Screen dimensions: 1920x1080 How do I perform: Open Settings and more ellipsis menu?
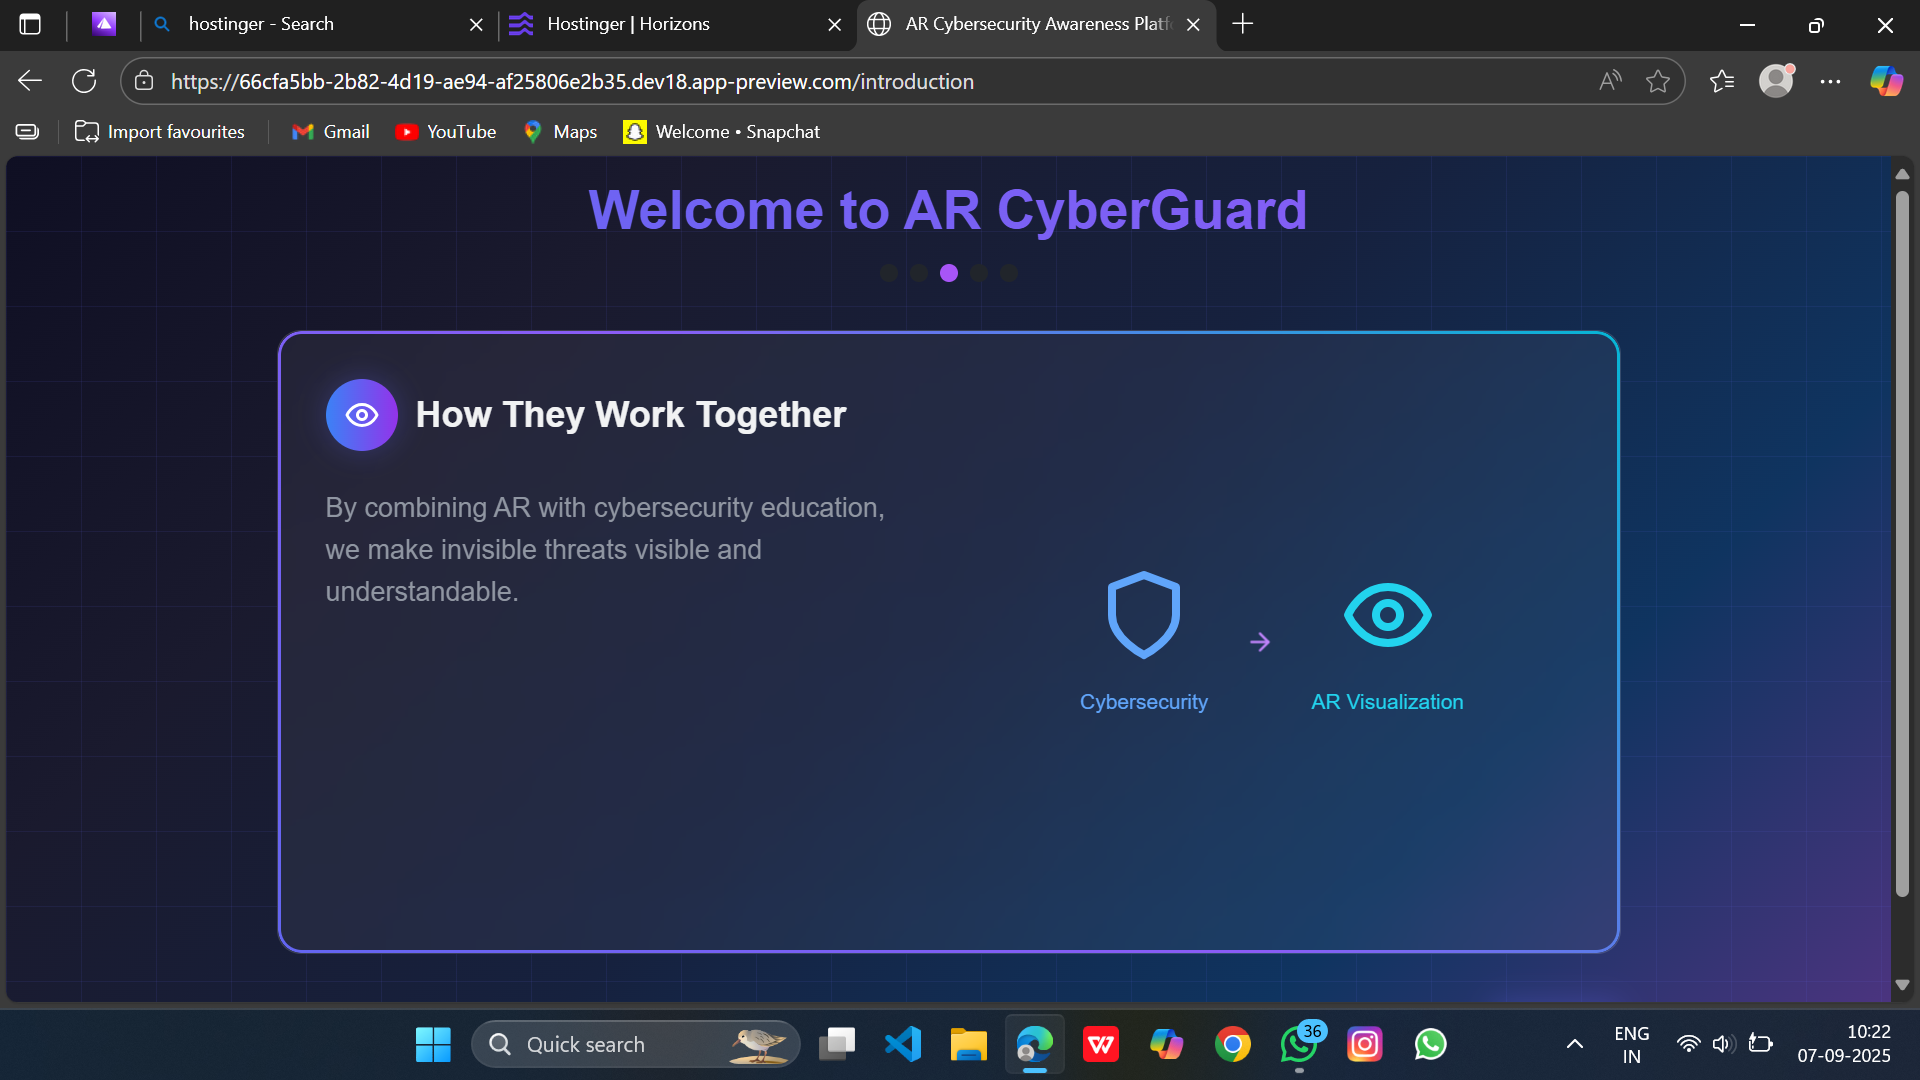[x=1830, y=81]
